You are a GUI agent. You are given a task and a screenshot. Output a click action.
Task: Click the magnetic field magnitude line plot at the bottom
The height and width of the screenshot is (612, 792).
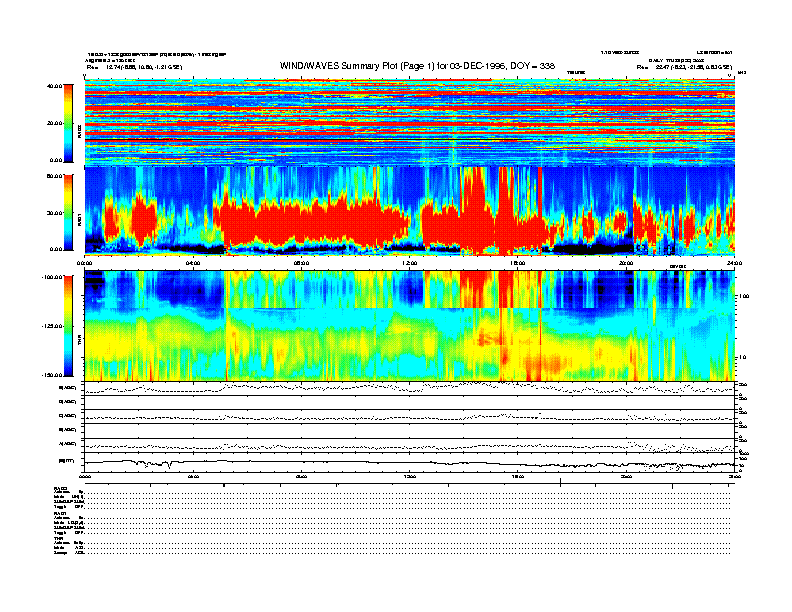[410, 463]
